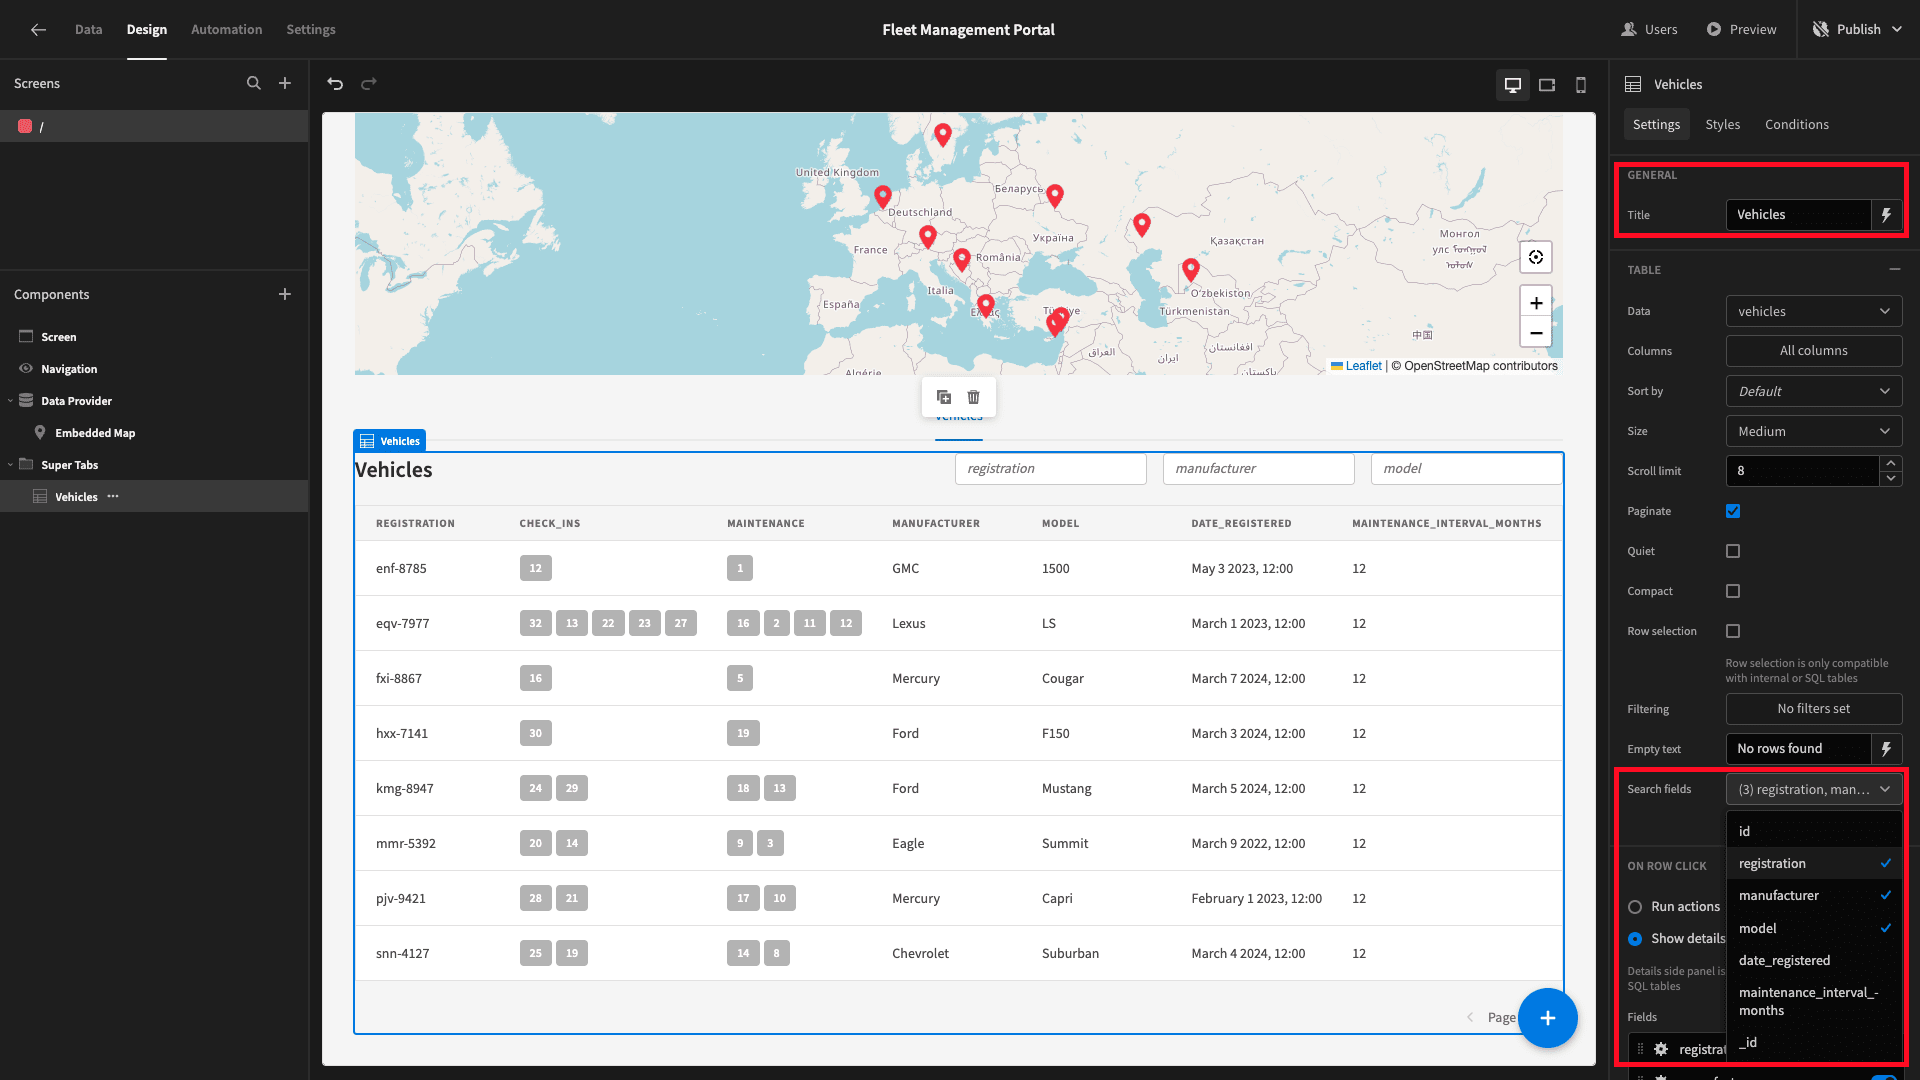Click the blue add row floating button
This screenshot has width=1920, height=1080.
(x=1547, y=1018)
